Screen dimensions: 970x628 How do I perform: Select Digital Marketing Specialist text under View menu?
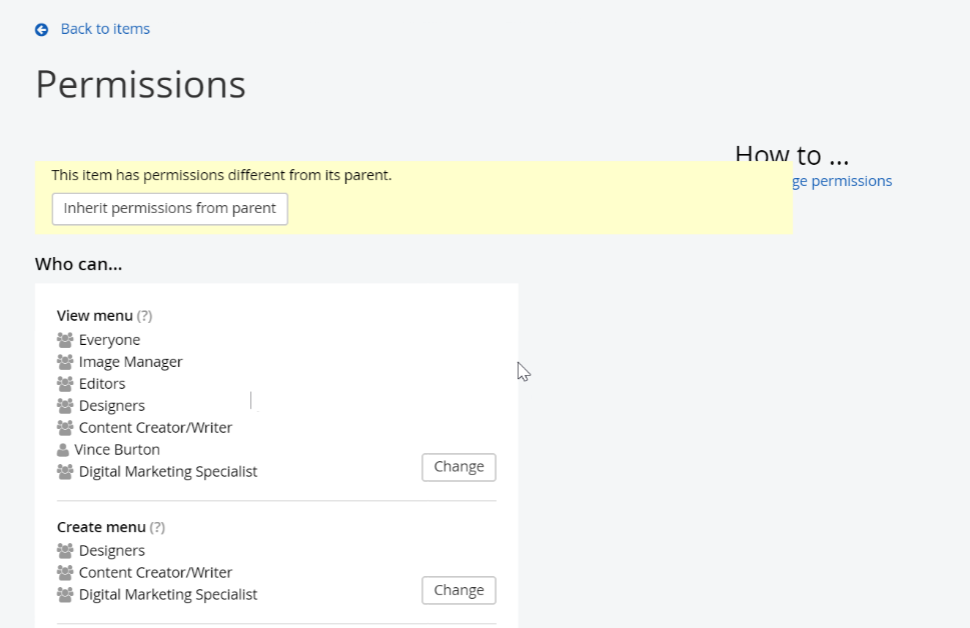coord(168,472)
